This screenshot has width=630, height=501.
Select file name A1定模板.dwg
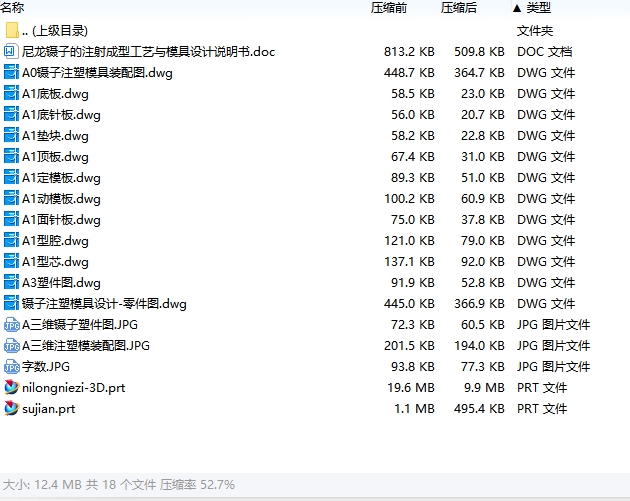pos(61,178)
